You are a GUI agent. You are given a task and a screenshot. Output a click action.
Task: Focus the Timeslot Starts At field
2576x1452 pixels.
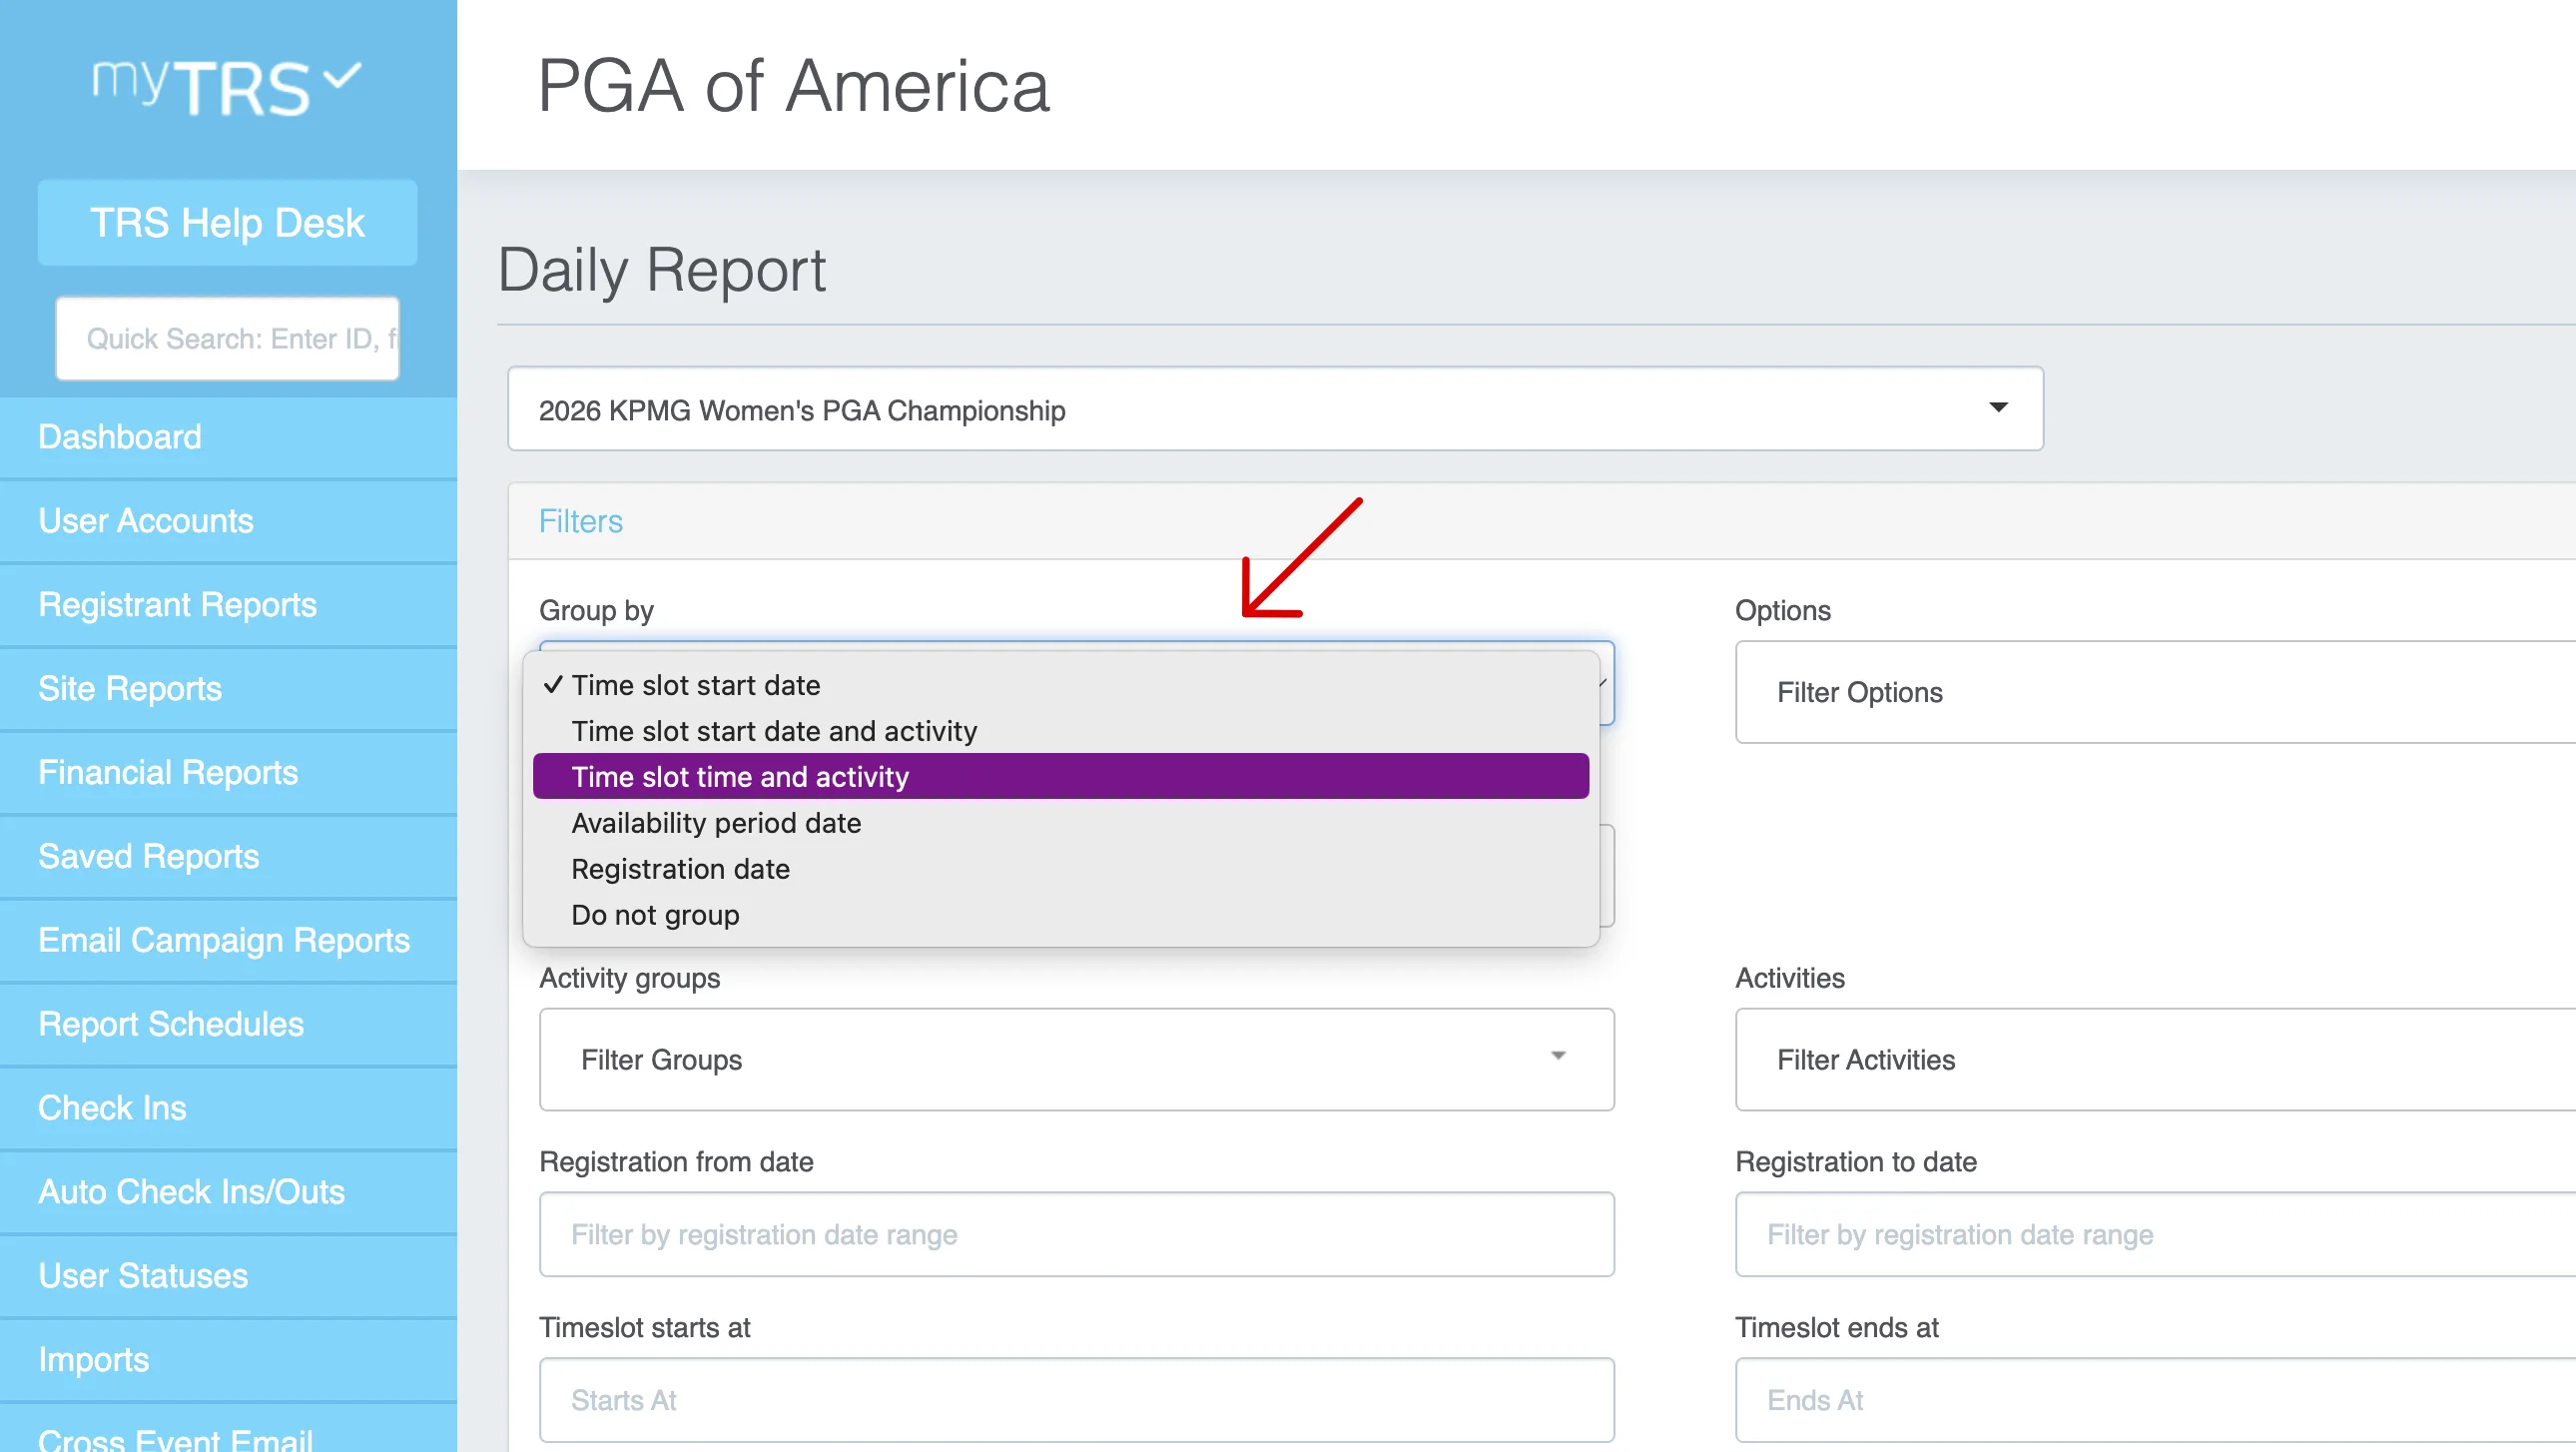coord(1077,1400)
